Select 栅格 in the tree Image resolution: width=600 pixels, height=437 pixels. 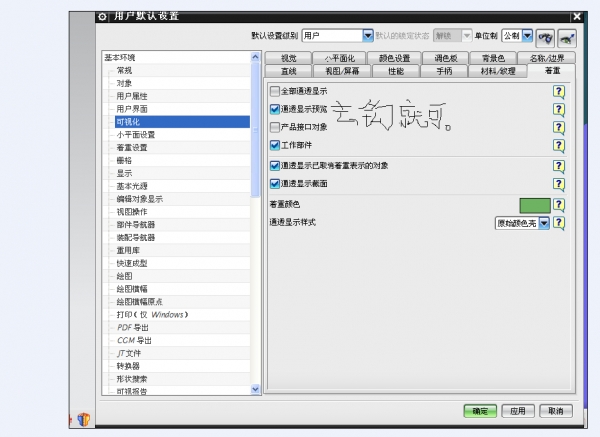click(x=124, y=160)
